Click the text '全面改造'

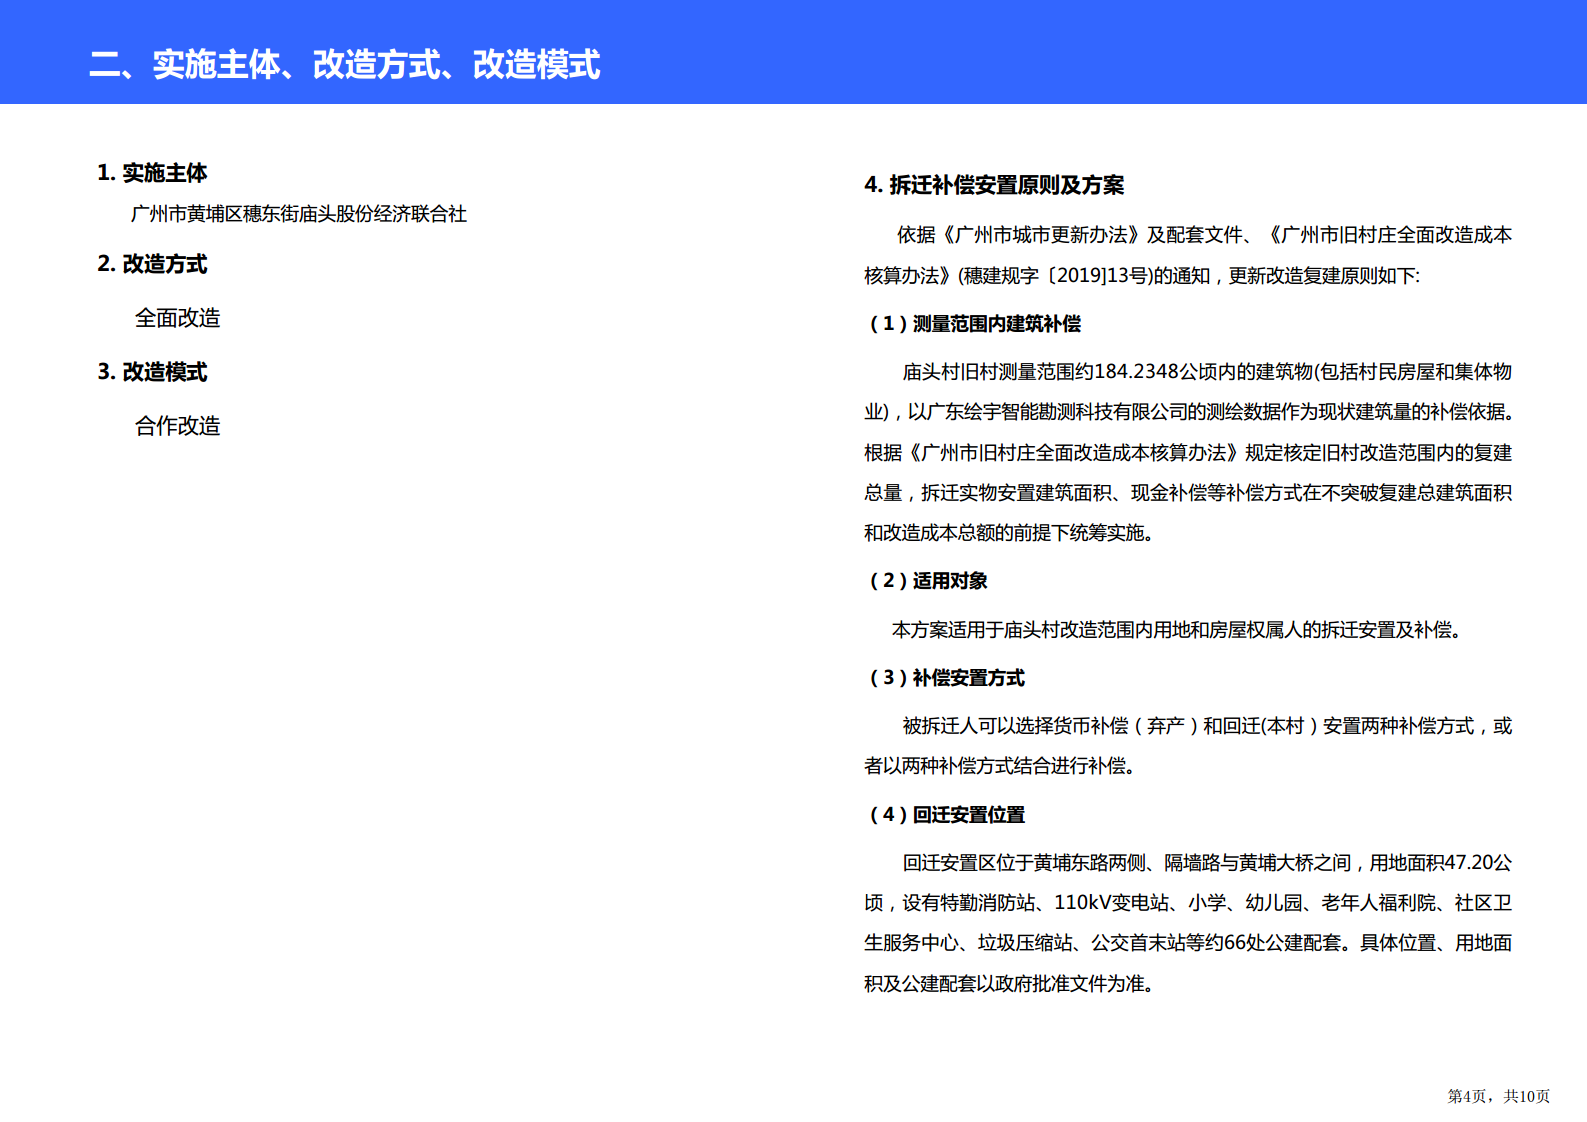177,318
